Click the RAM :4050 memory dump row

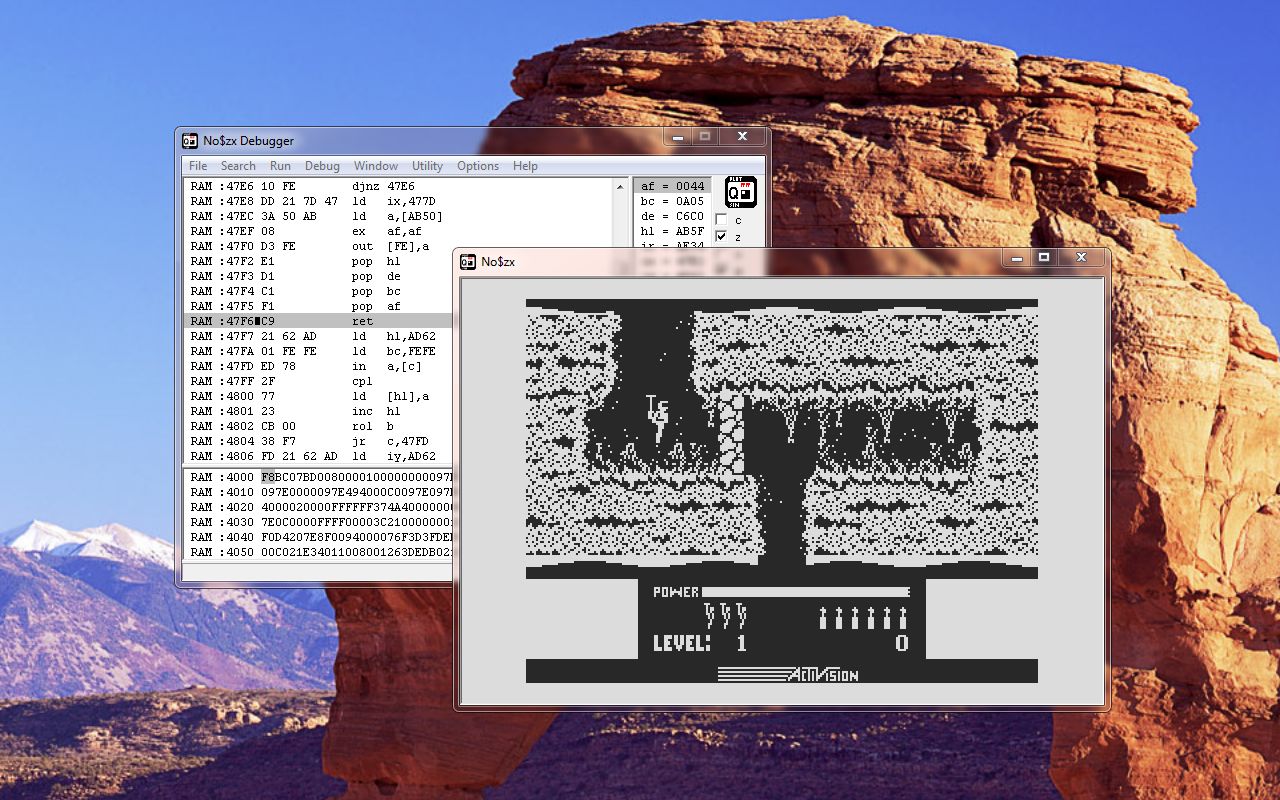[x=320, y=552]
